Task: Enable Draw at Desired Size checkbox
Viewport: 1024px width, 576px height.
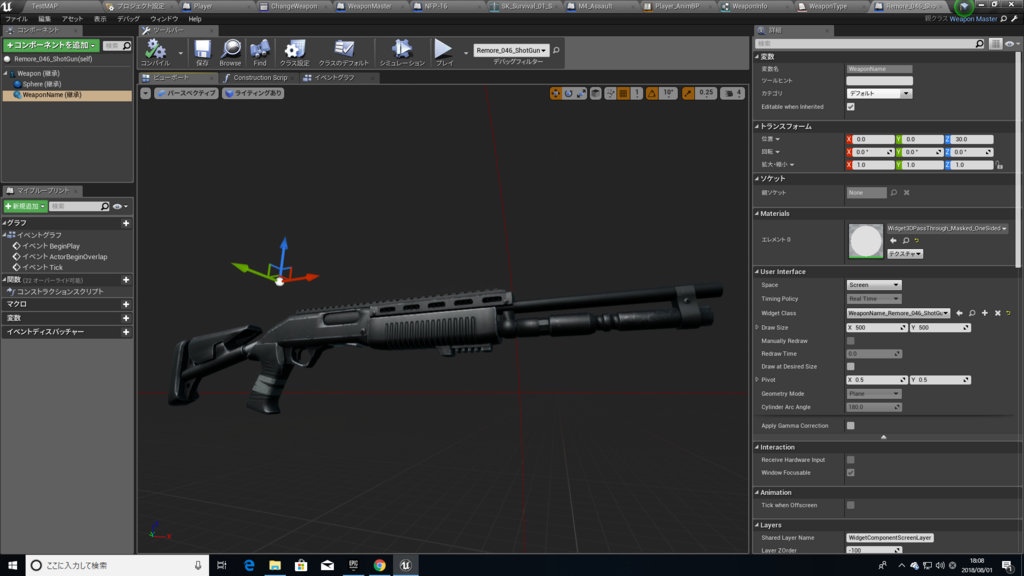Action: [850, 366]
